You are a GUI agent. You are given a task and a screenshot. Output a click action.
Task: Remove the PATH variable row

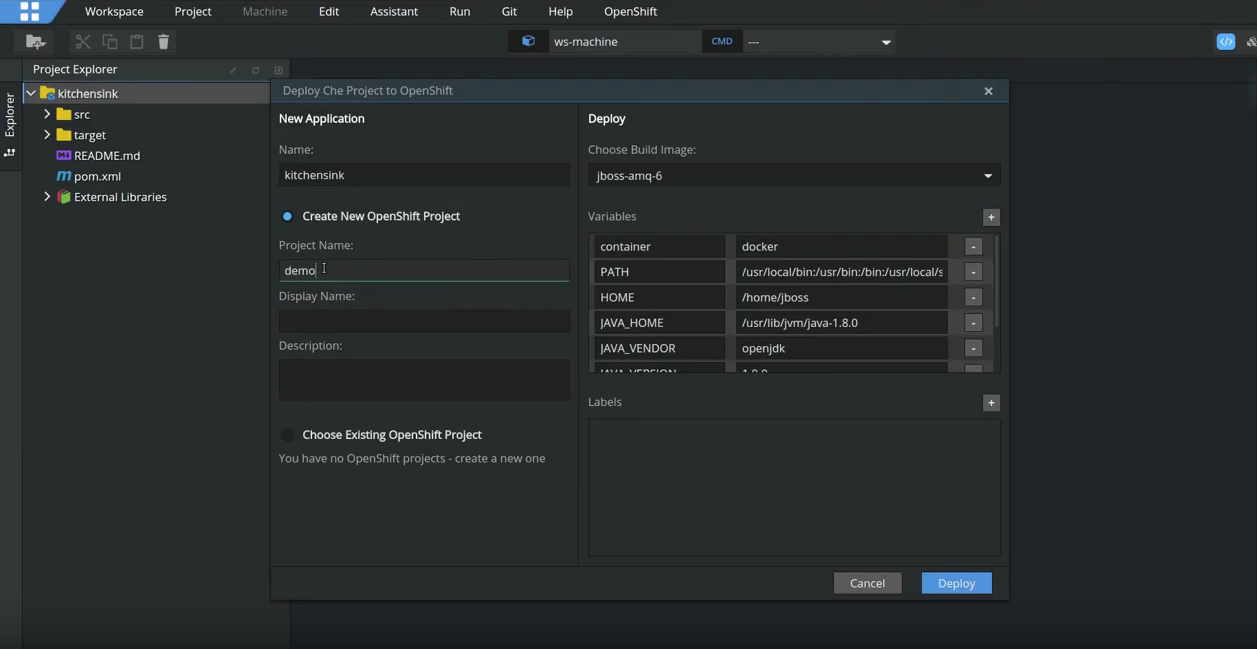pyautogui.click(x=973, y=272)
